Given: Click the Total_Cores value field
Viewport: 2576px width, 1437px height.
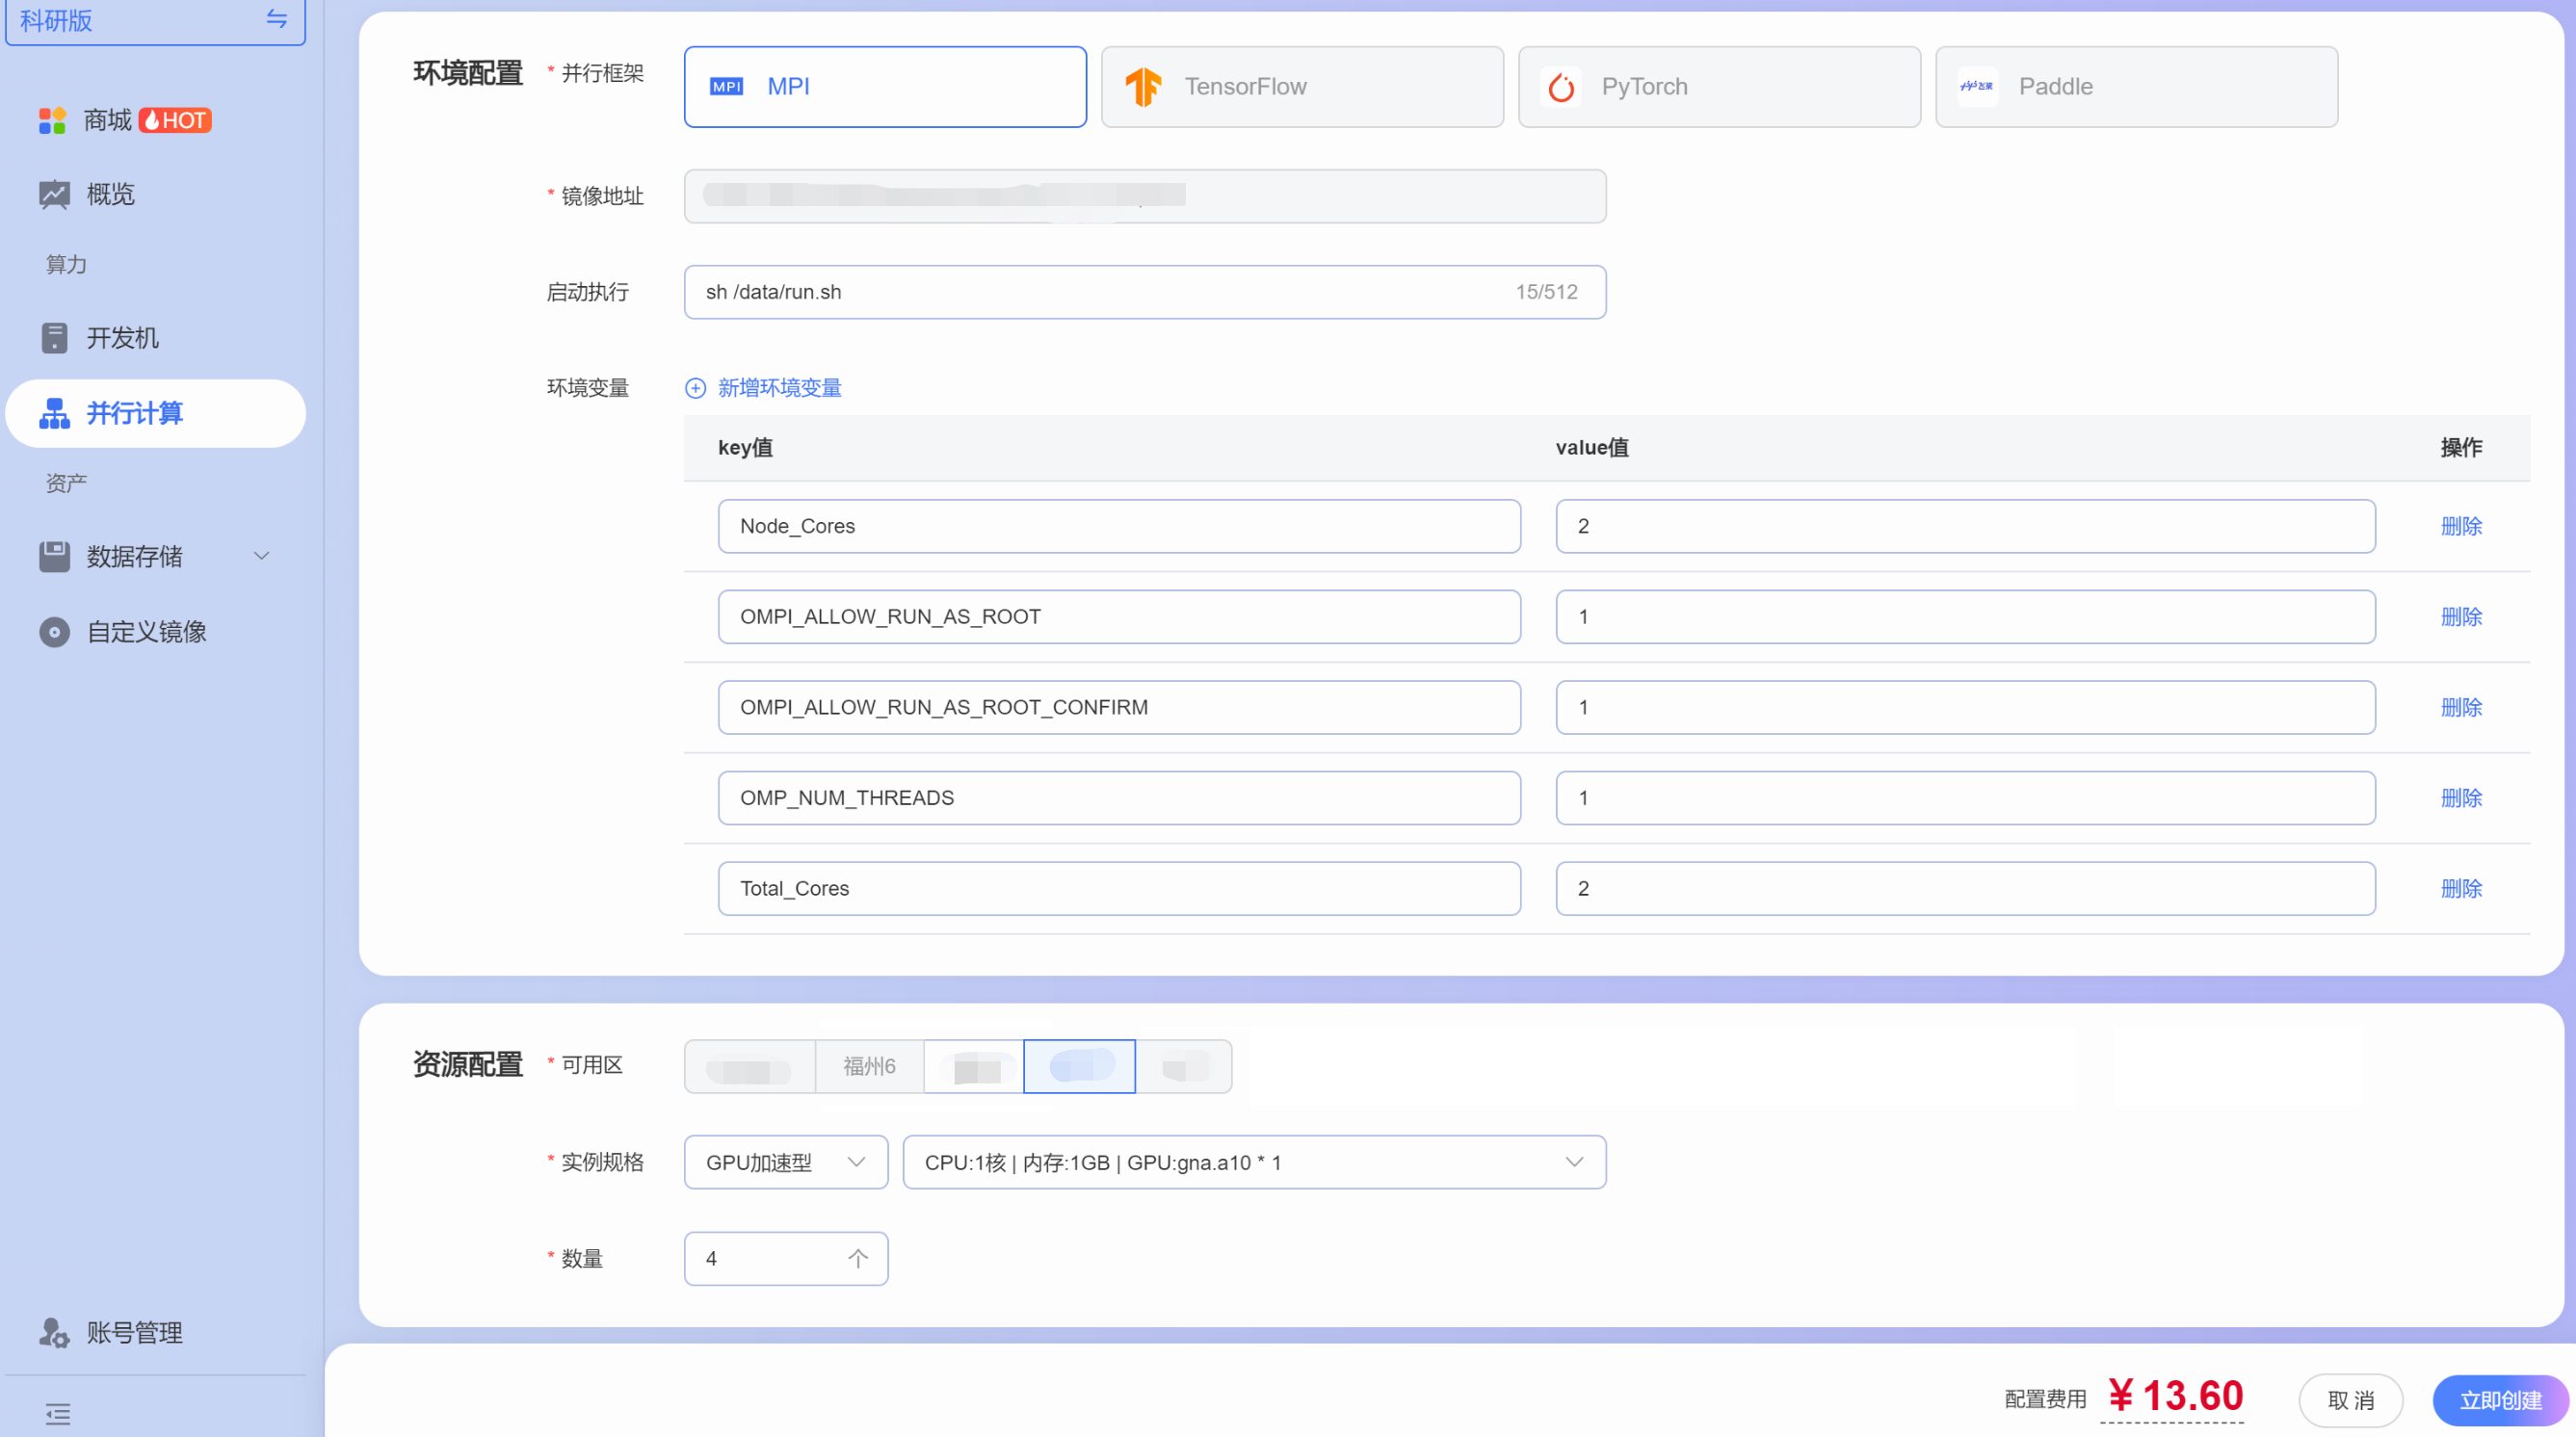Looking at the screenshot, I should (x=1965, y=888).
